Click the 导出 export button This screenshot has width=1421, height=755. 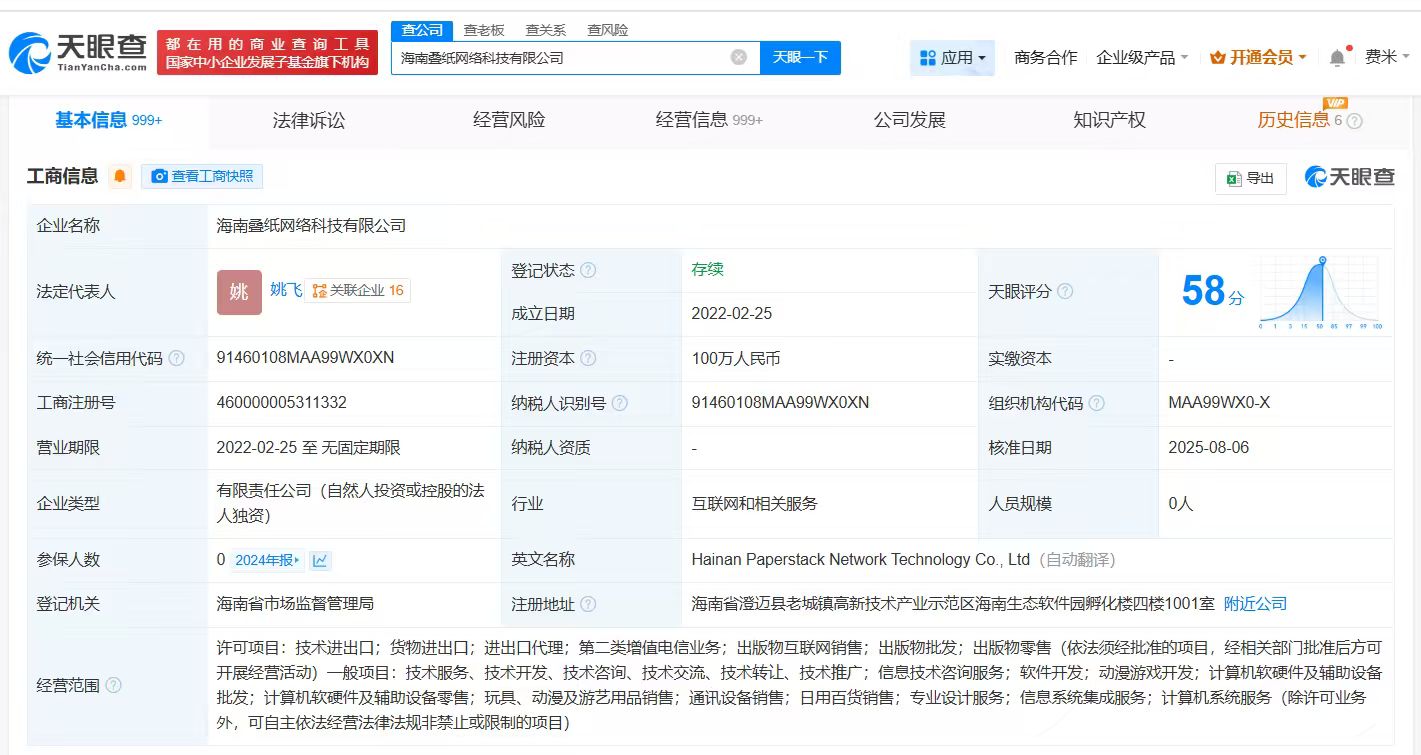[x=1250, y=178]
